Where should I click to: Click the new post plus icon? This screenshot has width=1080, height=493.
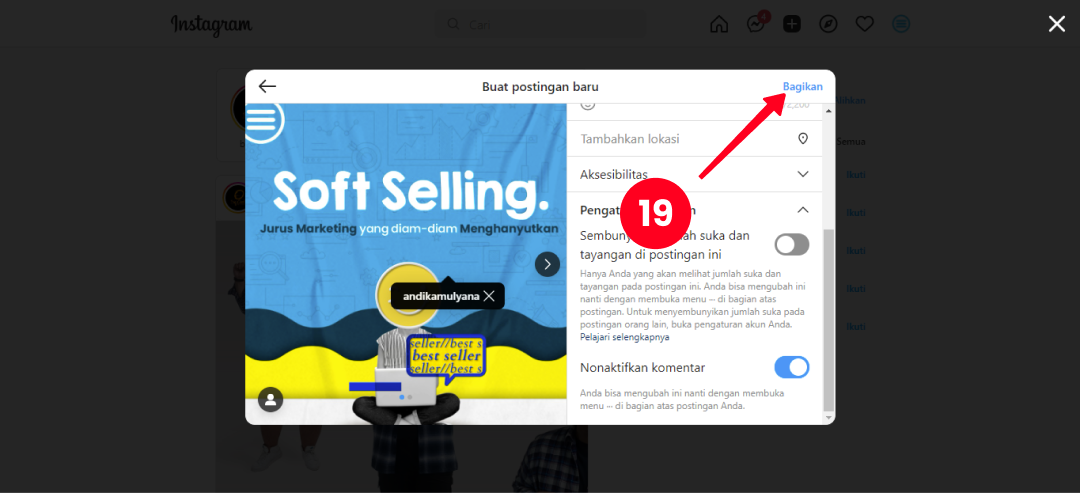tap(792, 24)
